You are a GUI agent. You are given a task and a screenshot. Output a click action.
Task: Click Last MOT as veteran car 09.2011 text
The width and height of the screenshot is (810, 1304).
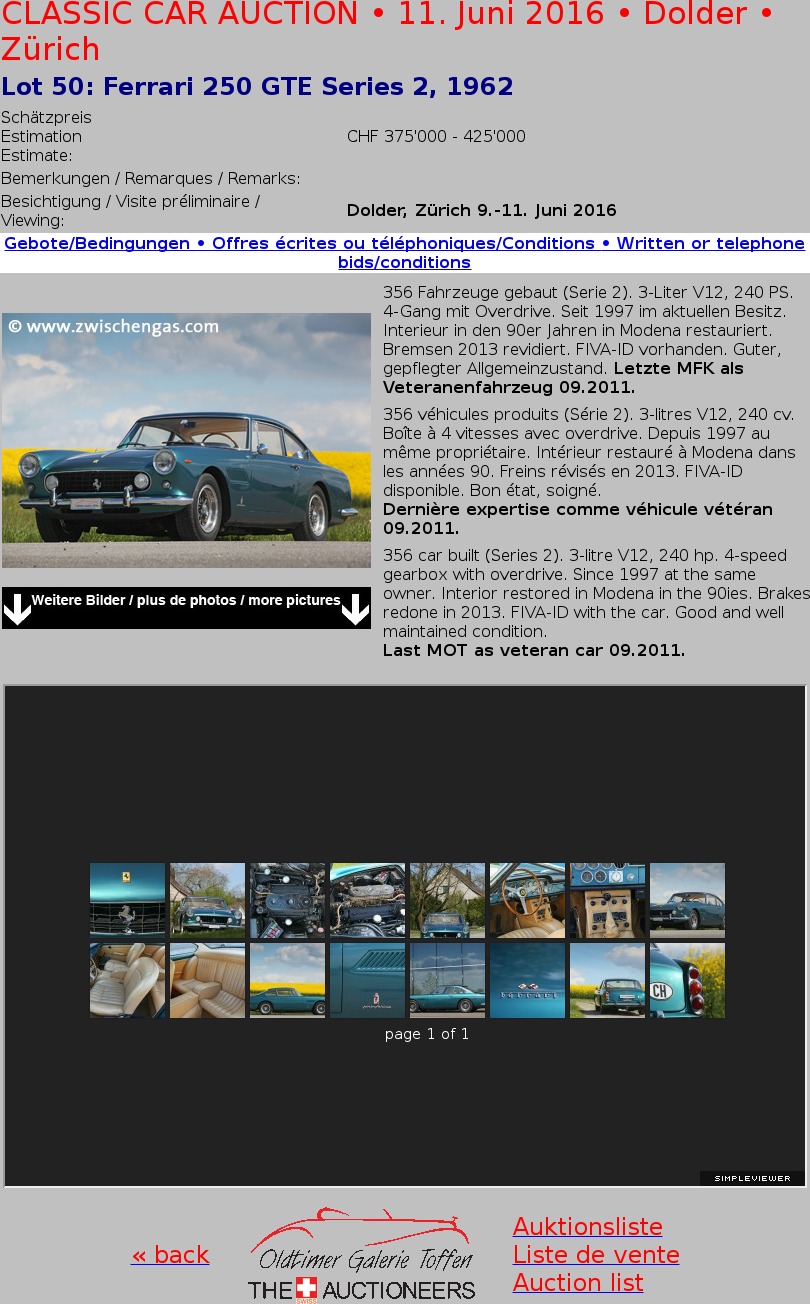click(x=534, y=651)
